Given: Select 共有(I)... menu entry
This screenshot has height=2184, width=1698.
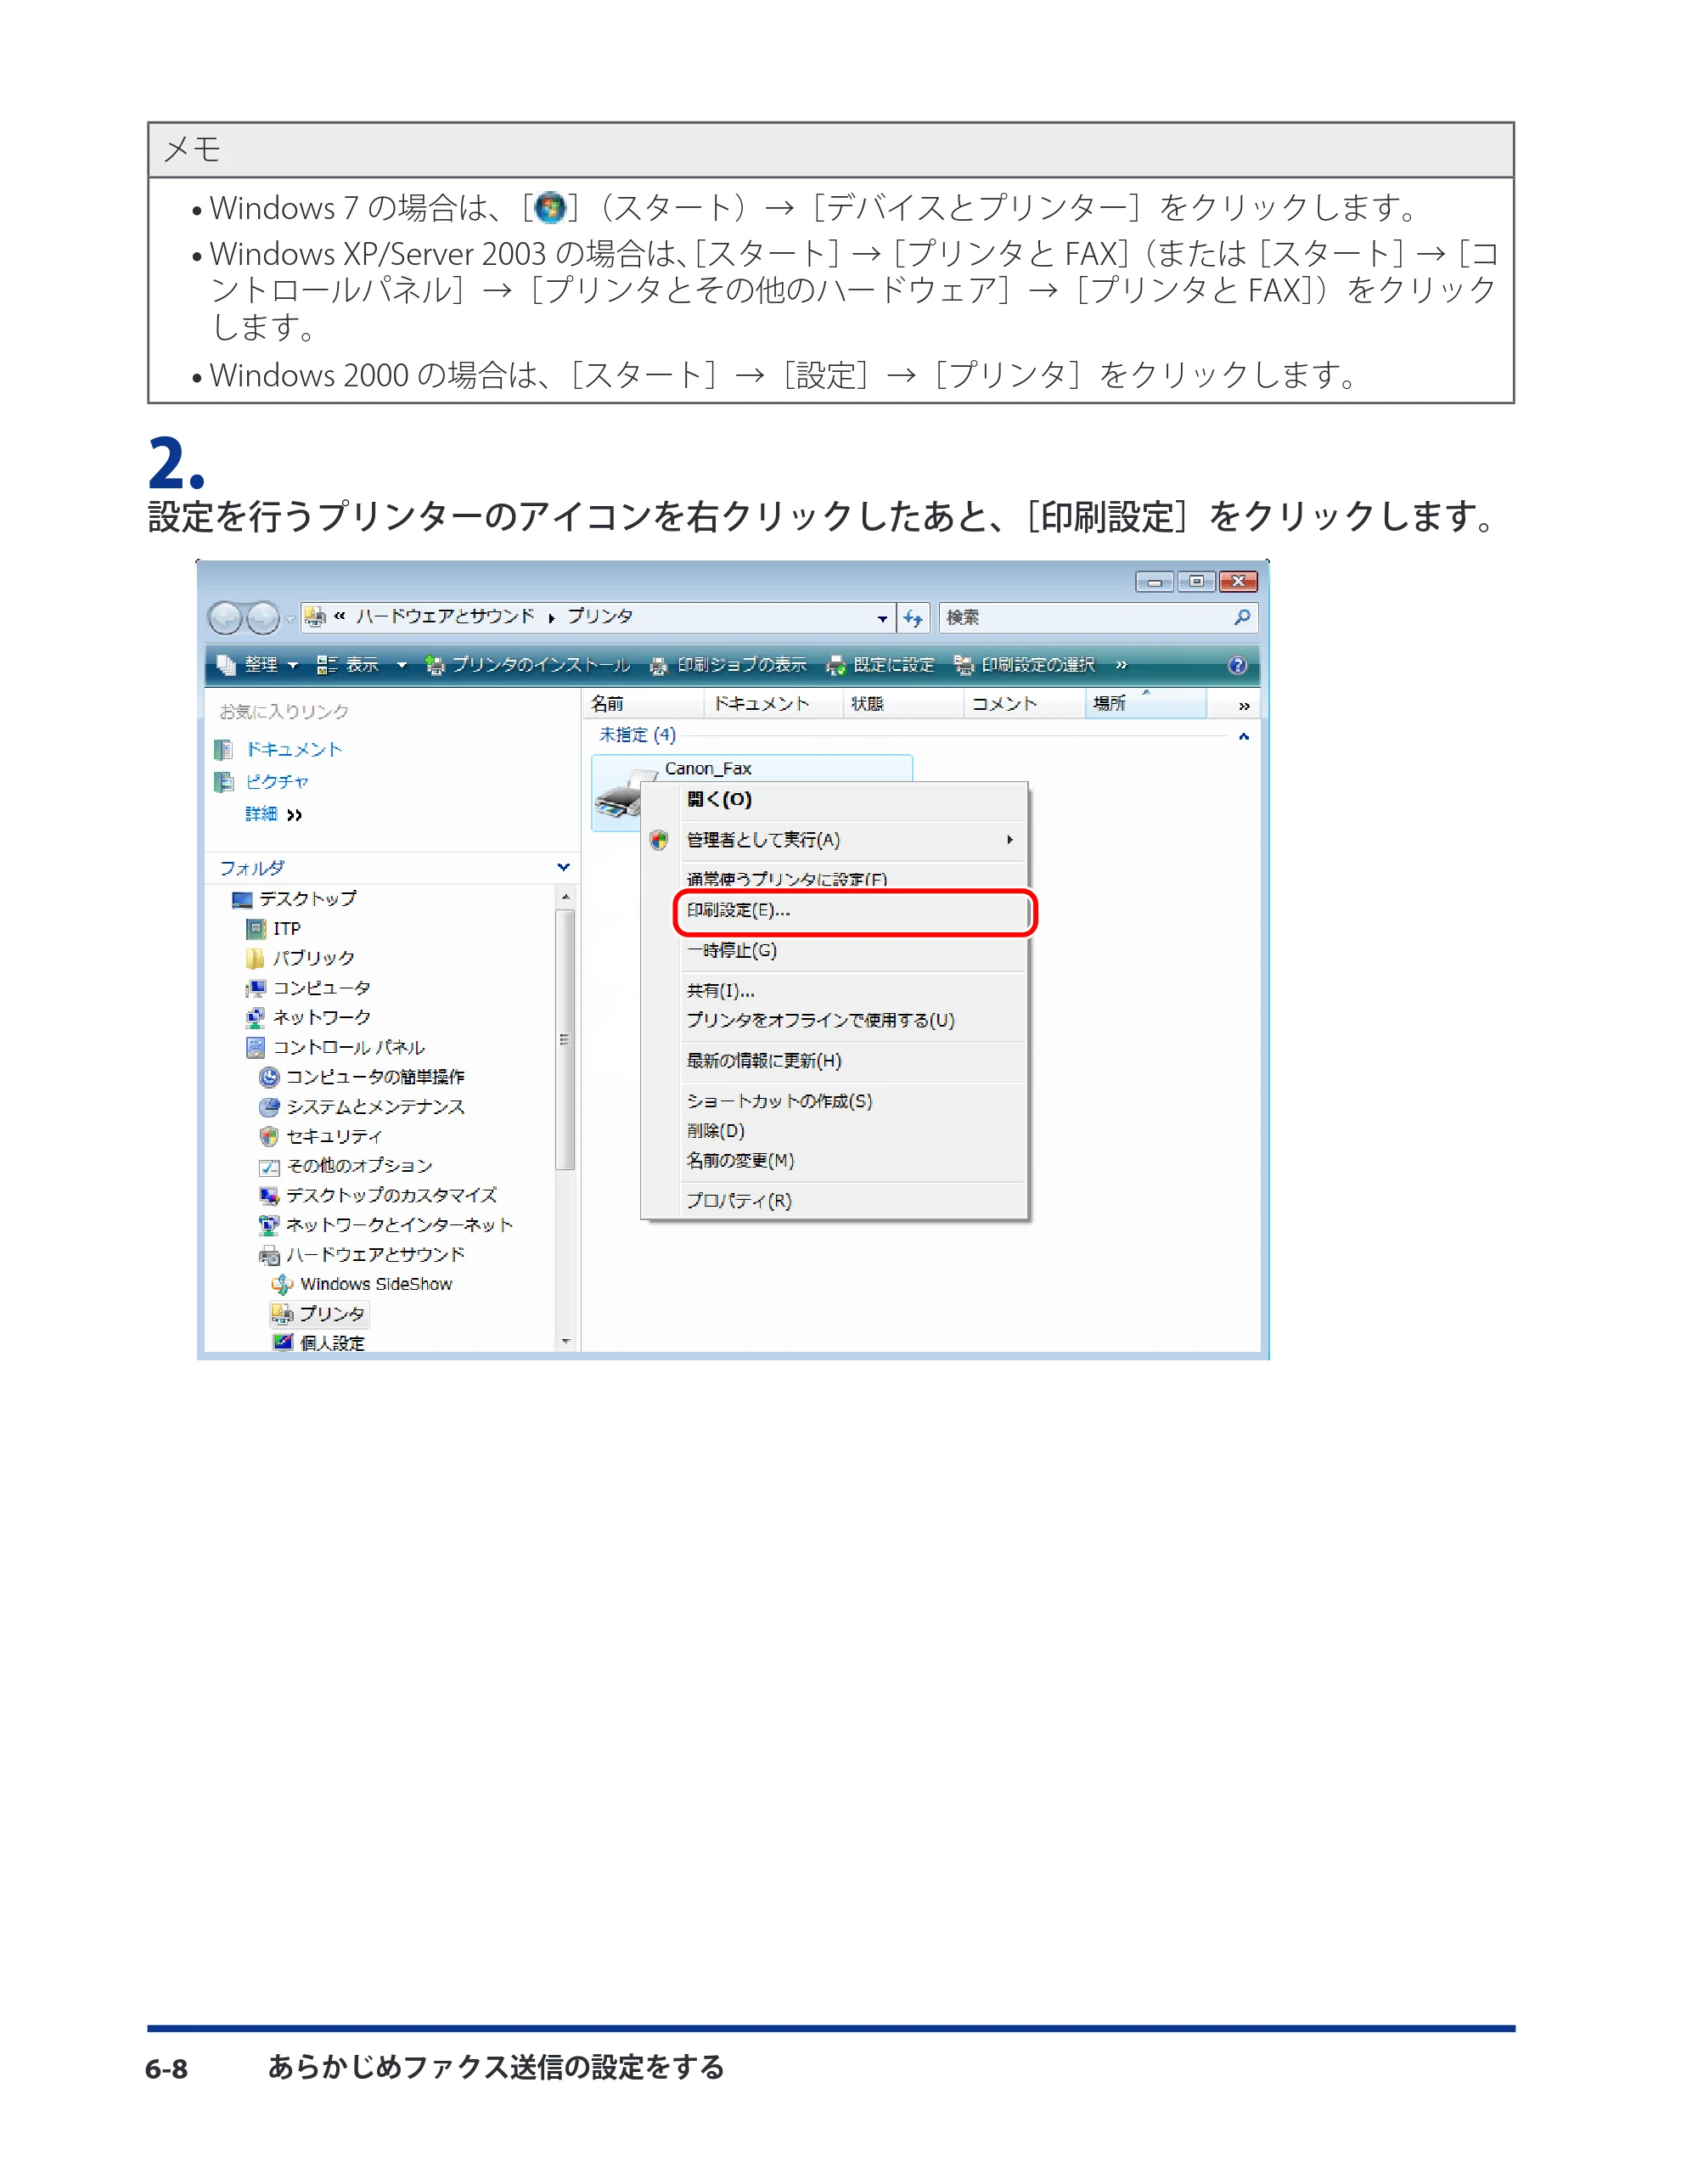Looking at the screenshot, I should [x=853, y=990].
